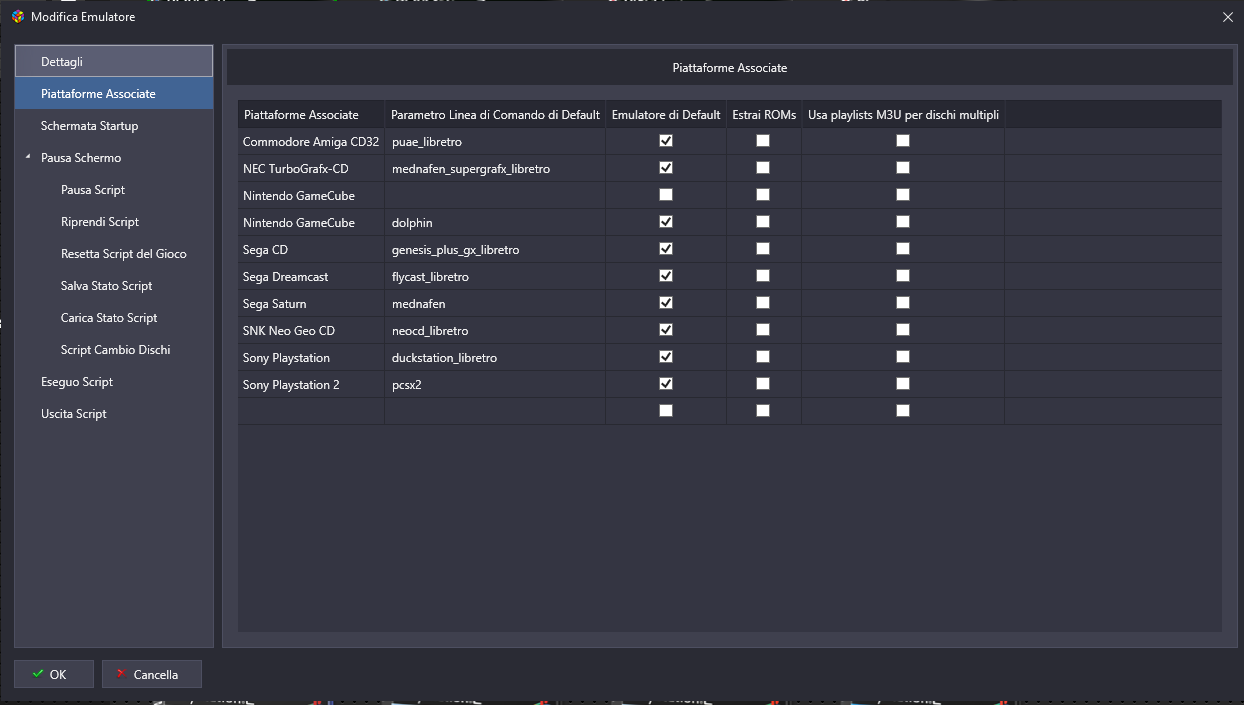Click empty new-row platform cell below Playstation 2
This screenshot has height=705, width=1244.
pos(311,411)
